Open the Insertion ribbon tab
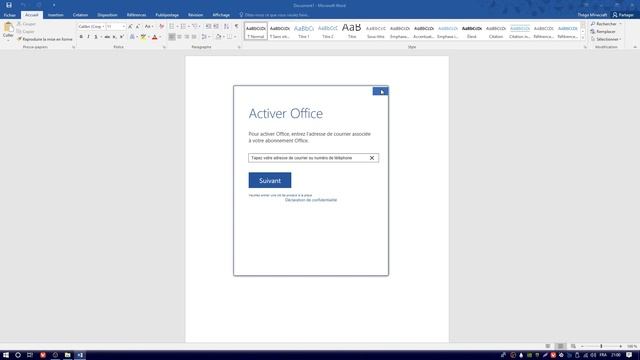 (56, 15)
